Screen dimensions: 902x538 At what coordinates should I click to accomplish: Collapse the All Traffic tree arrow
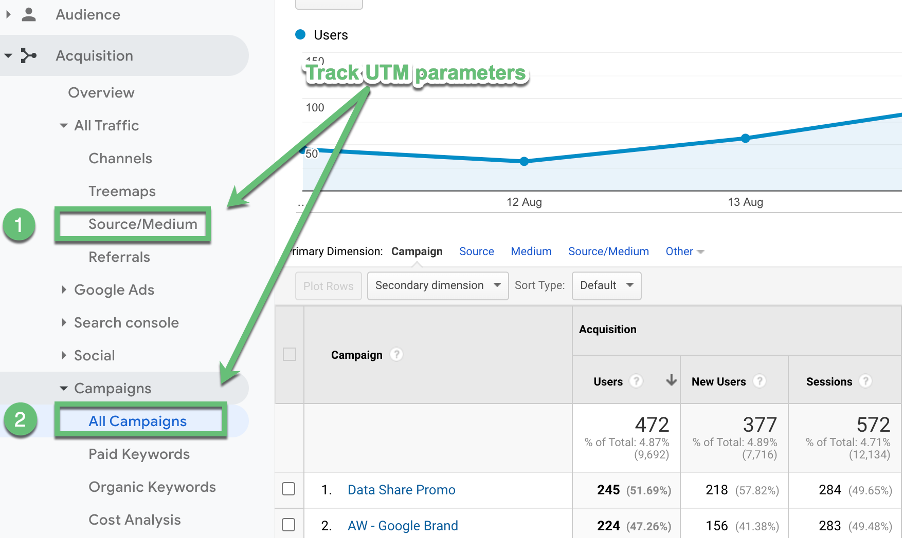[x=63, y=125]
